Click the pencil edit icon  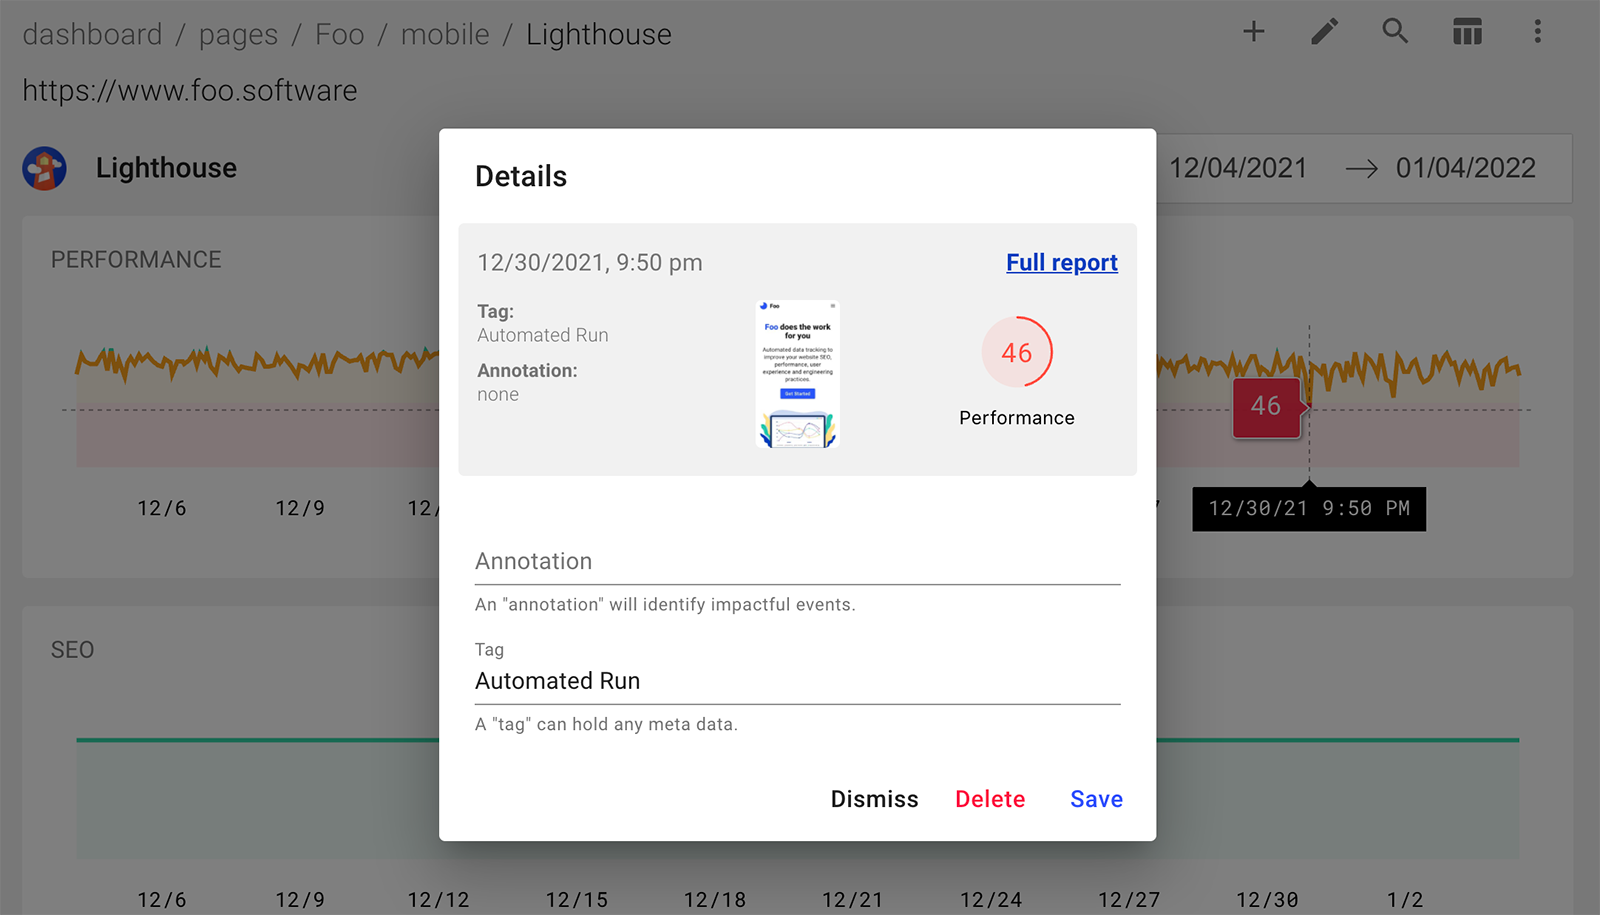(x=1324, y=32)
